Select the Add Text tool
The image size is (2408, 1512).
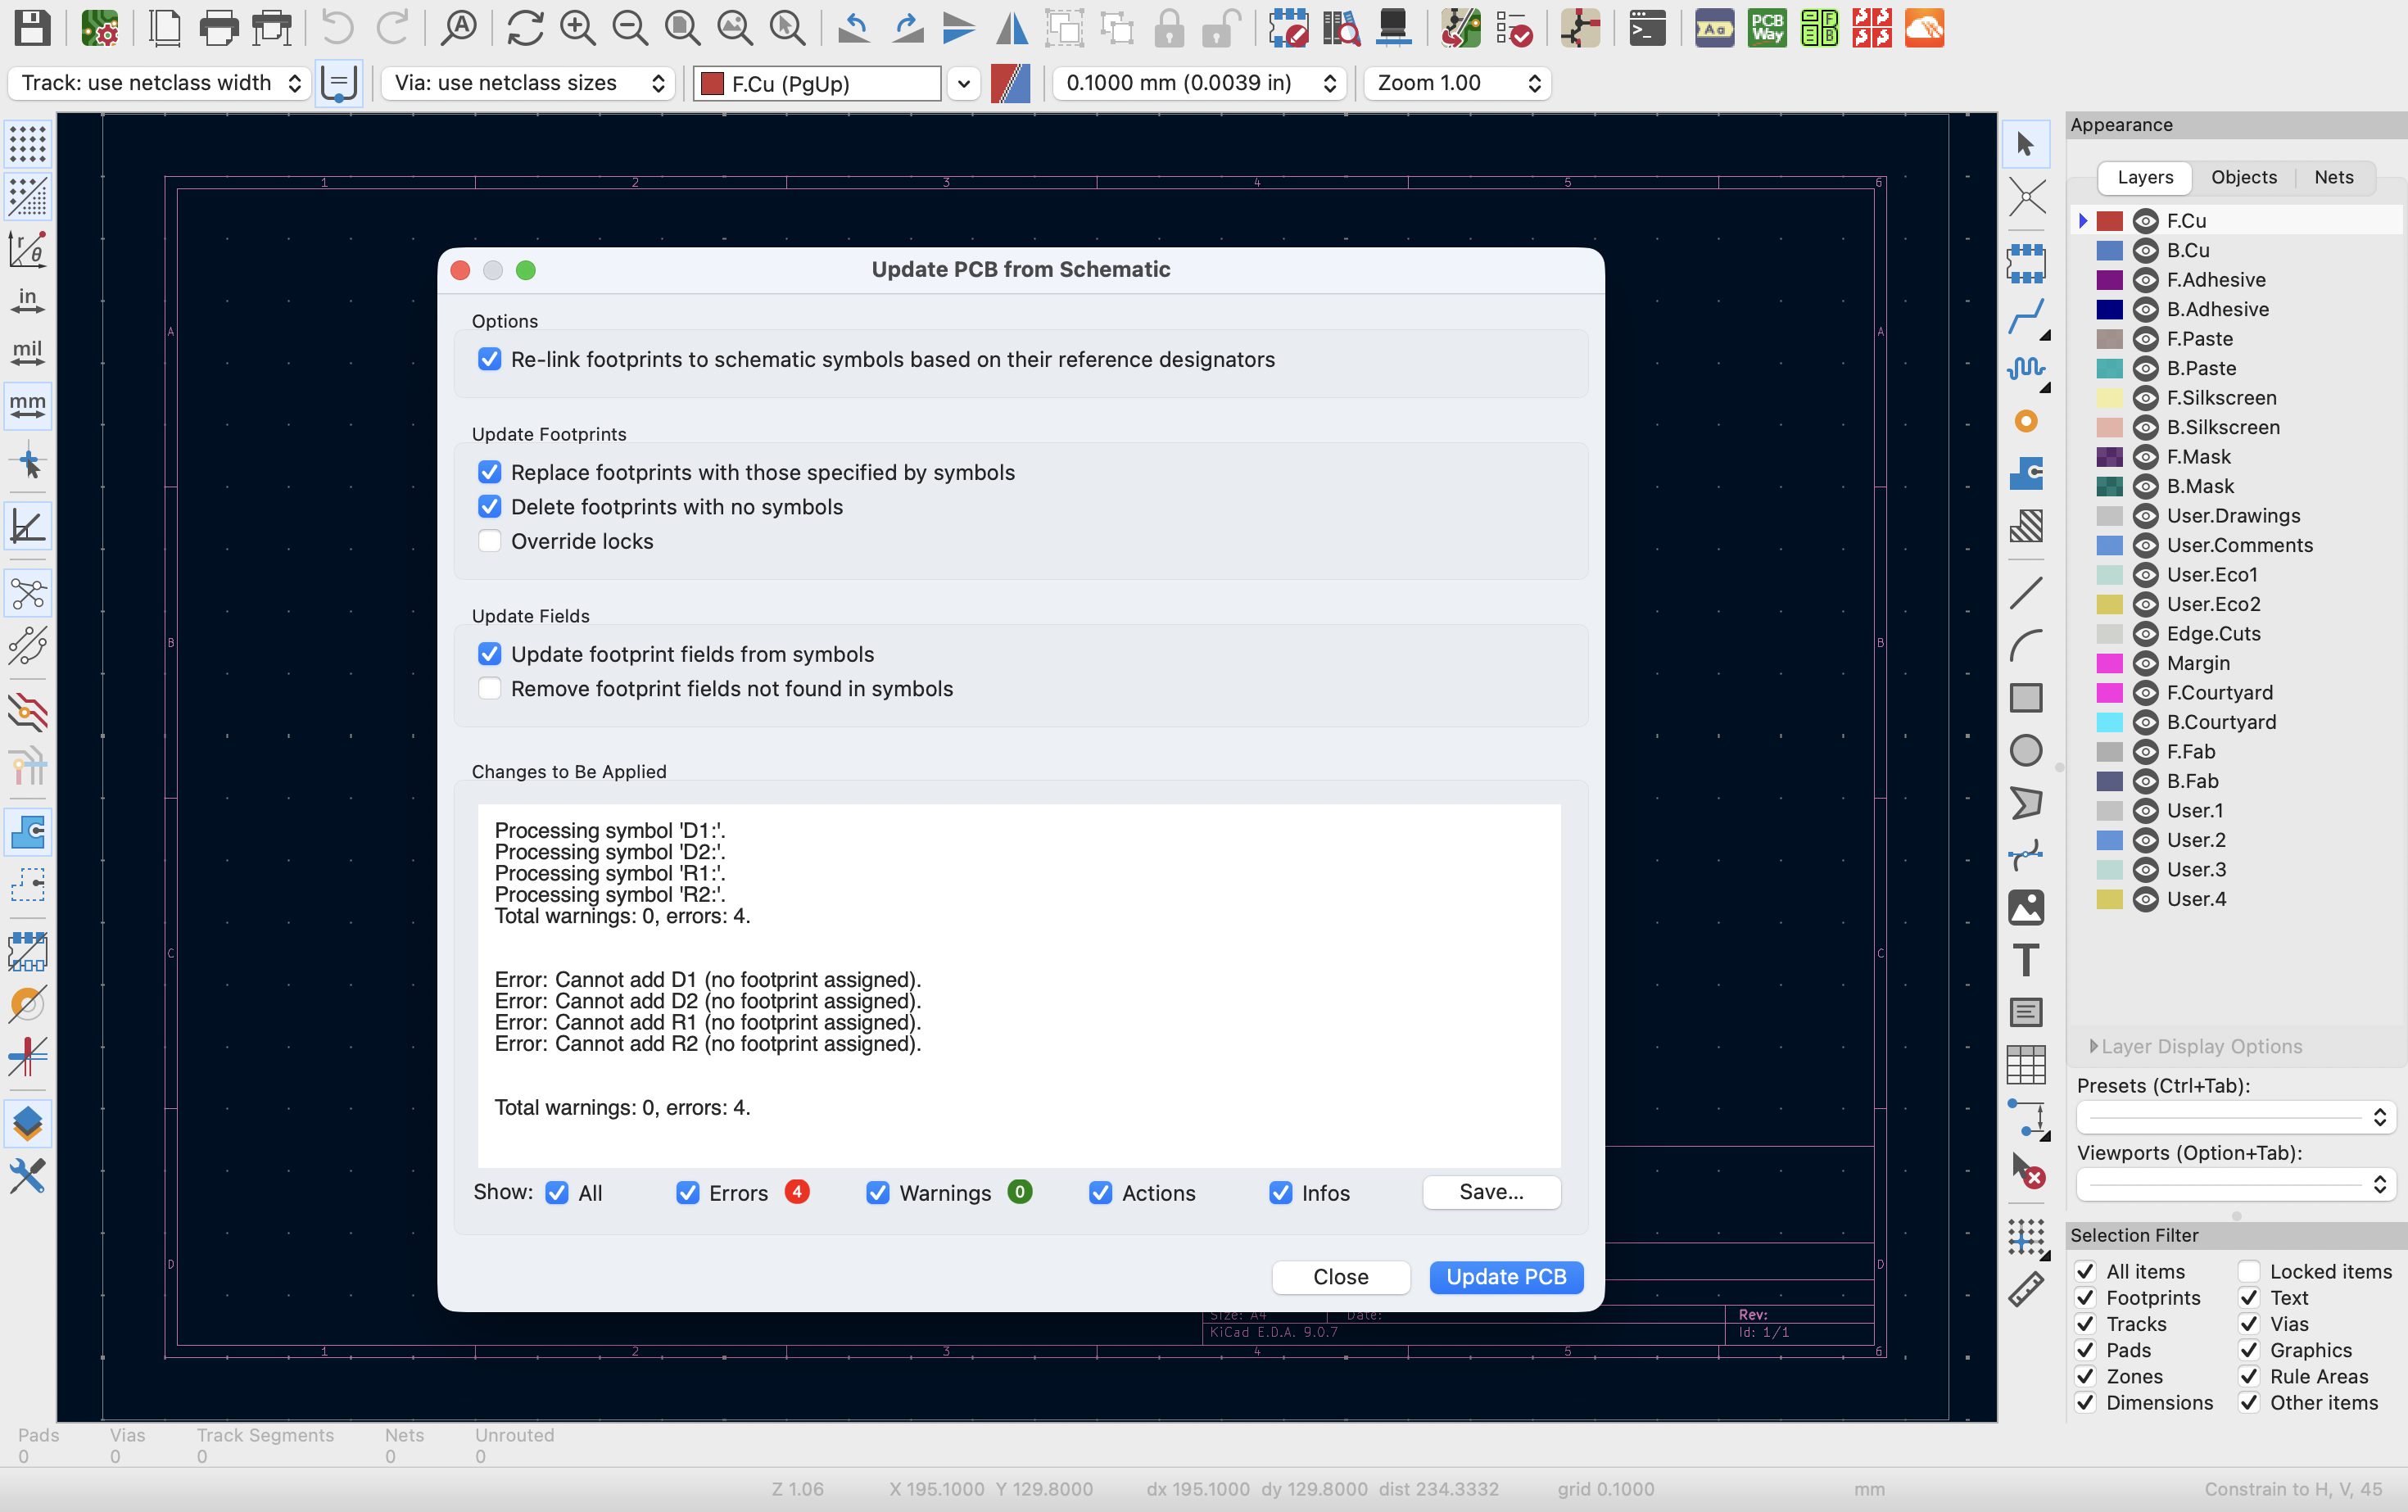(x=2026, y=960)
